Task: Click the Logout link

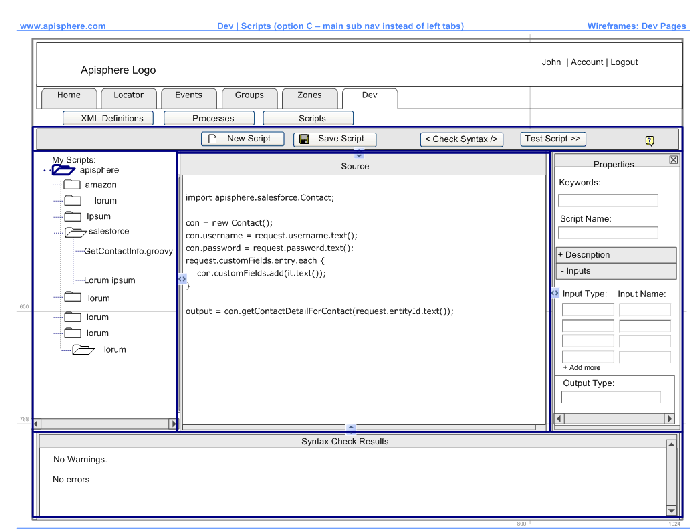Action: (624, 62)
